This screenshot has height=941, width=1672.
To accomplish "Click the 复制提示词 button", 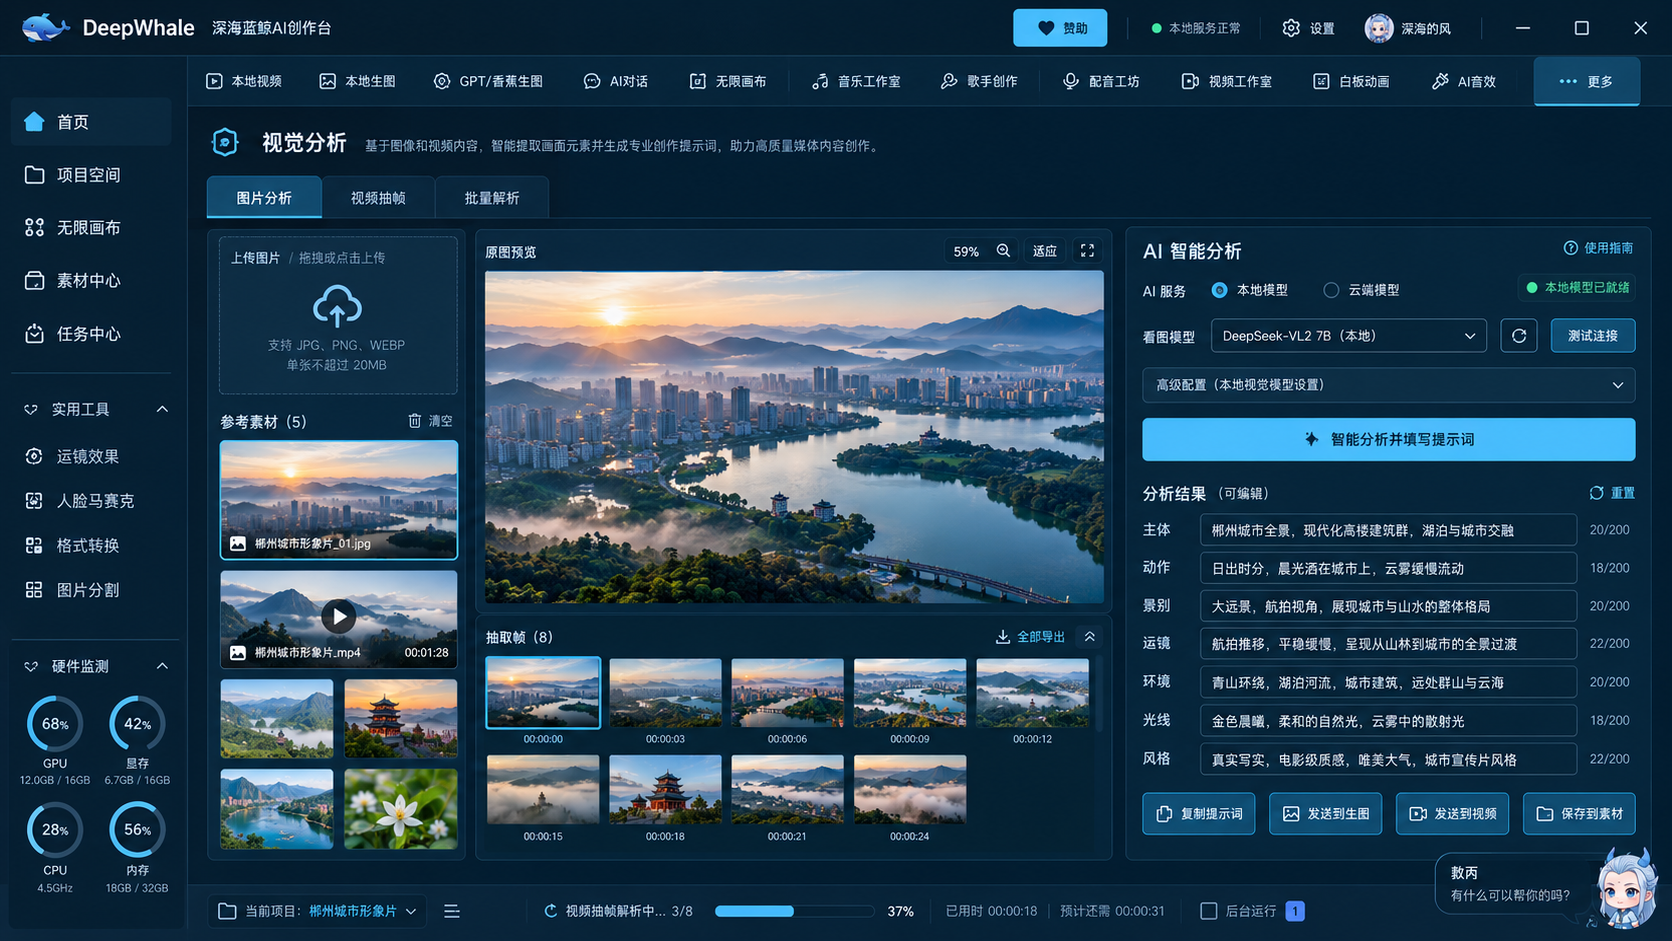I will 1198,814.
